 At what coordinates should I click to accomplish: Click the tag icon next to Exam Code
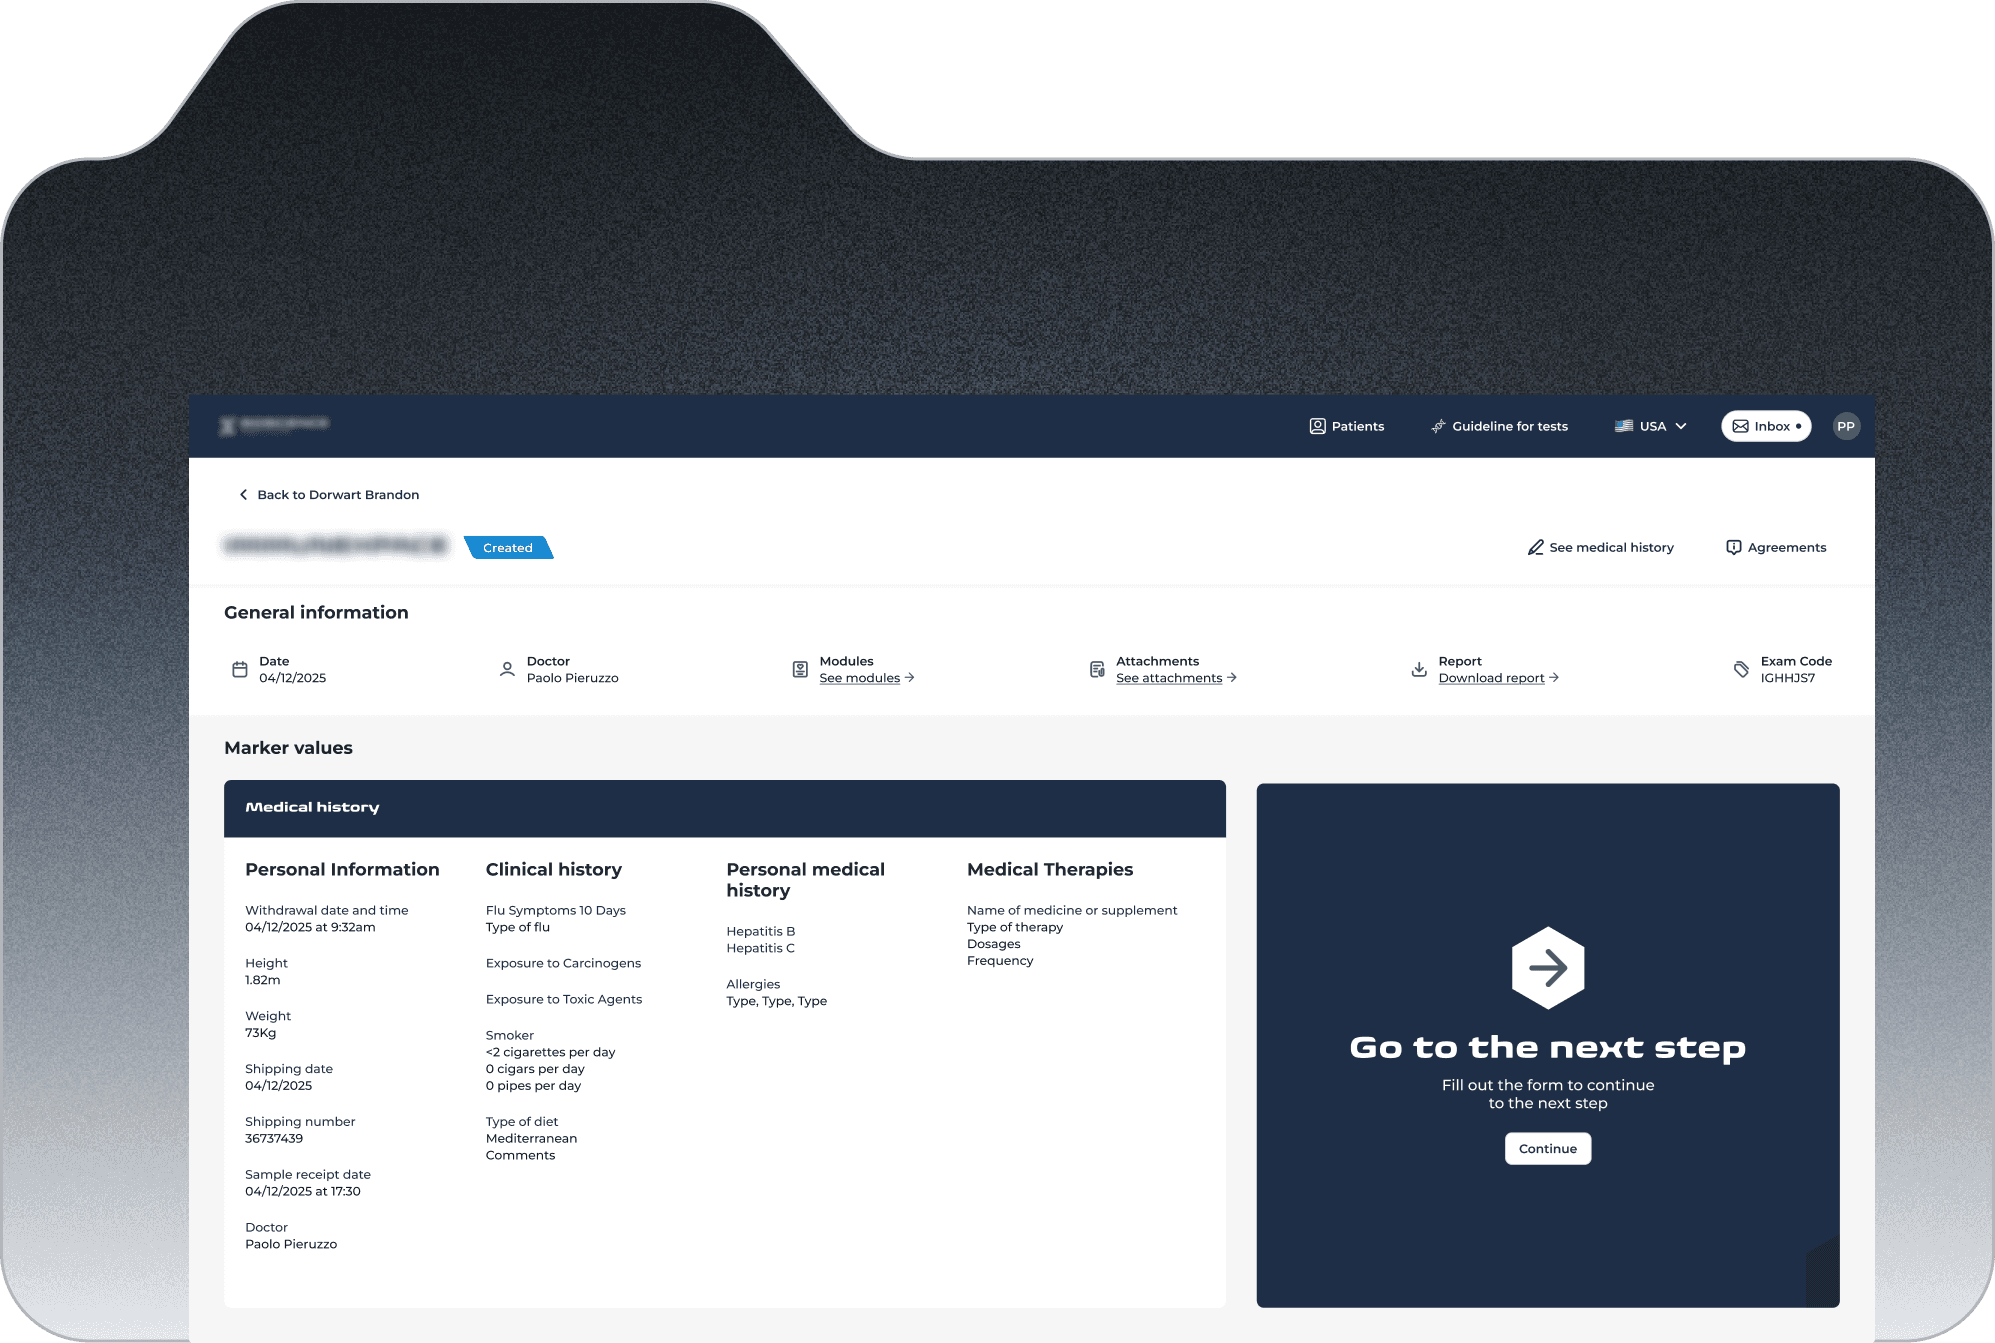(1741, 669)
